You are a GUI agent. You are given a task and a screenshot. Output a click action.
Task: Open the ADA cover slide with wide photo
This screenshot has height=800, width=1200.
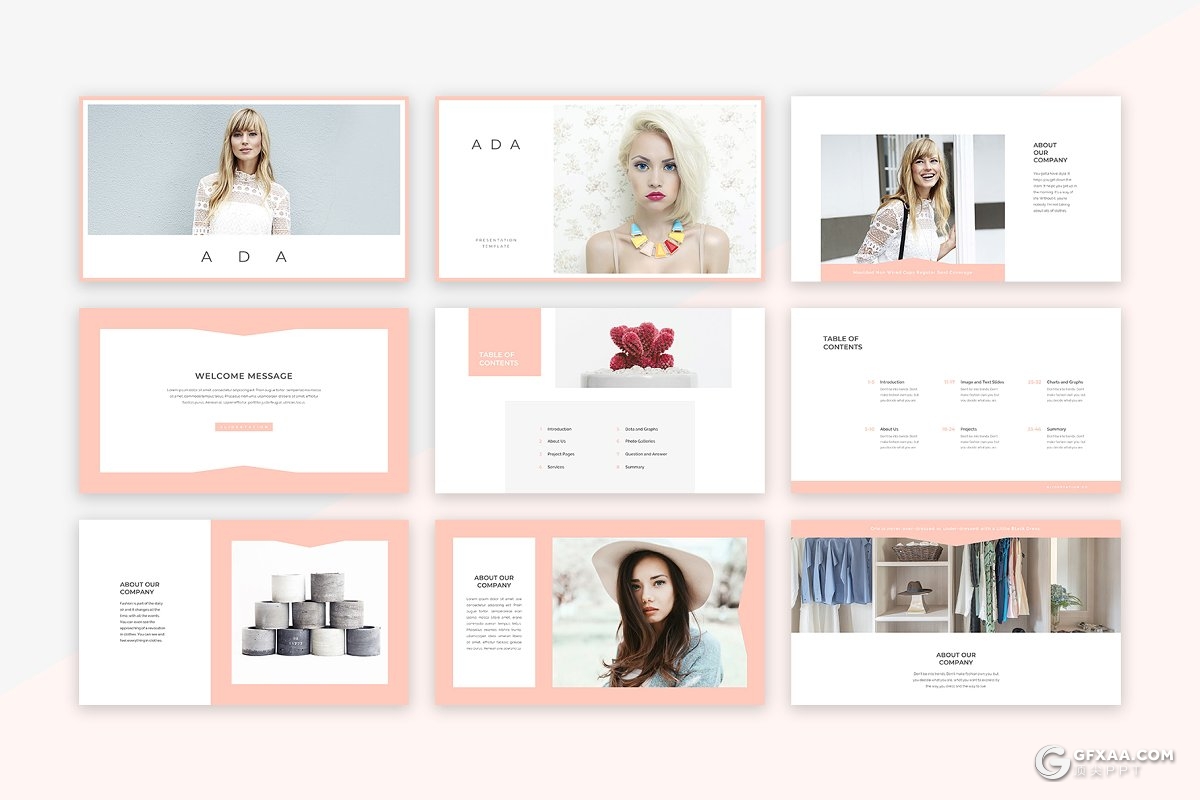click(x=244, y=188)
